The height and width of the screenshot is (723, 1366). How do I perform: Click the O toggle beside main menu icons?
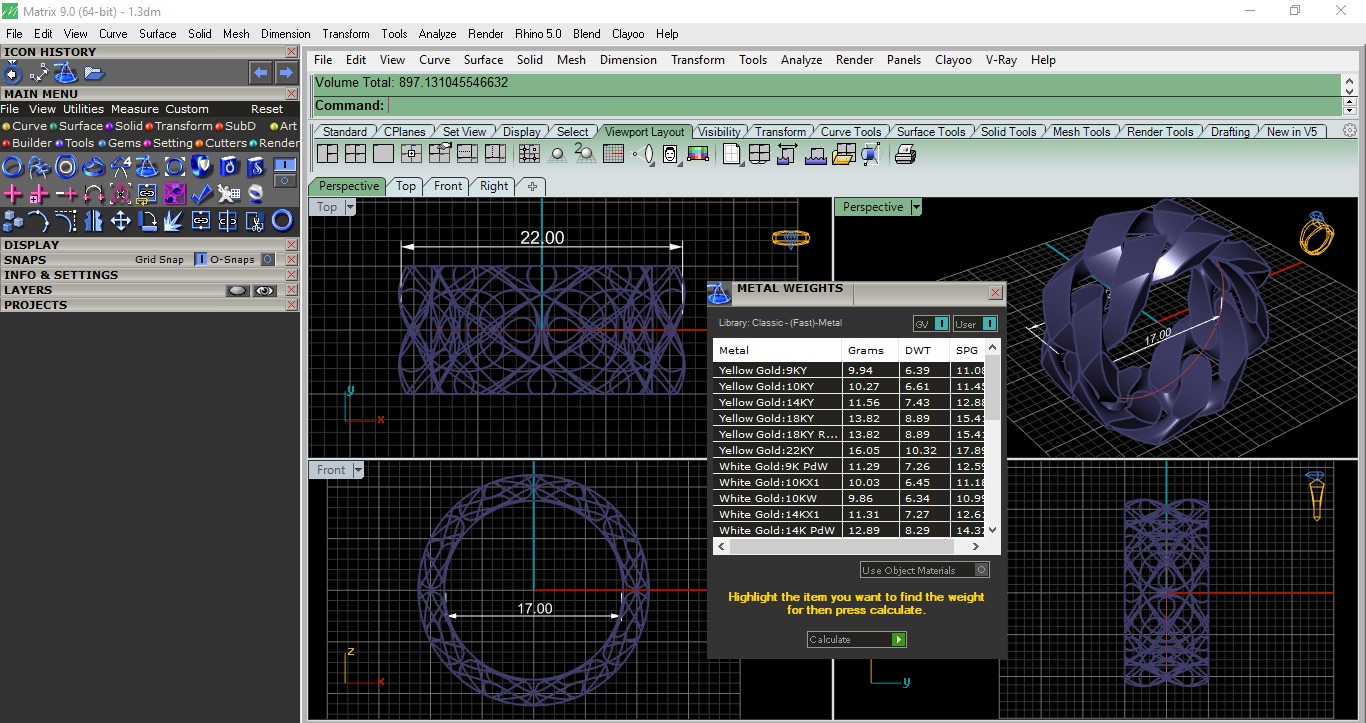(285, 181)
